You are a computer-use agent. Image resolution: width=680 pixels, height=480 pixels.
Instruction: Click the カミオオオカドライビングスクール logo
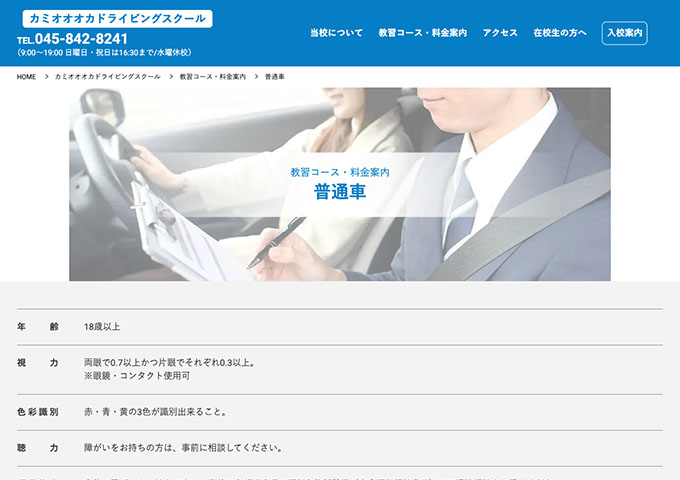coord(117,19)
